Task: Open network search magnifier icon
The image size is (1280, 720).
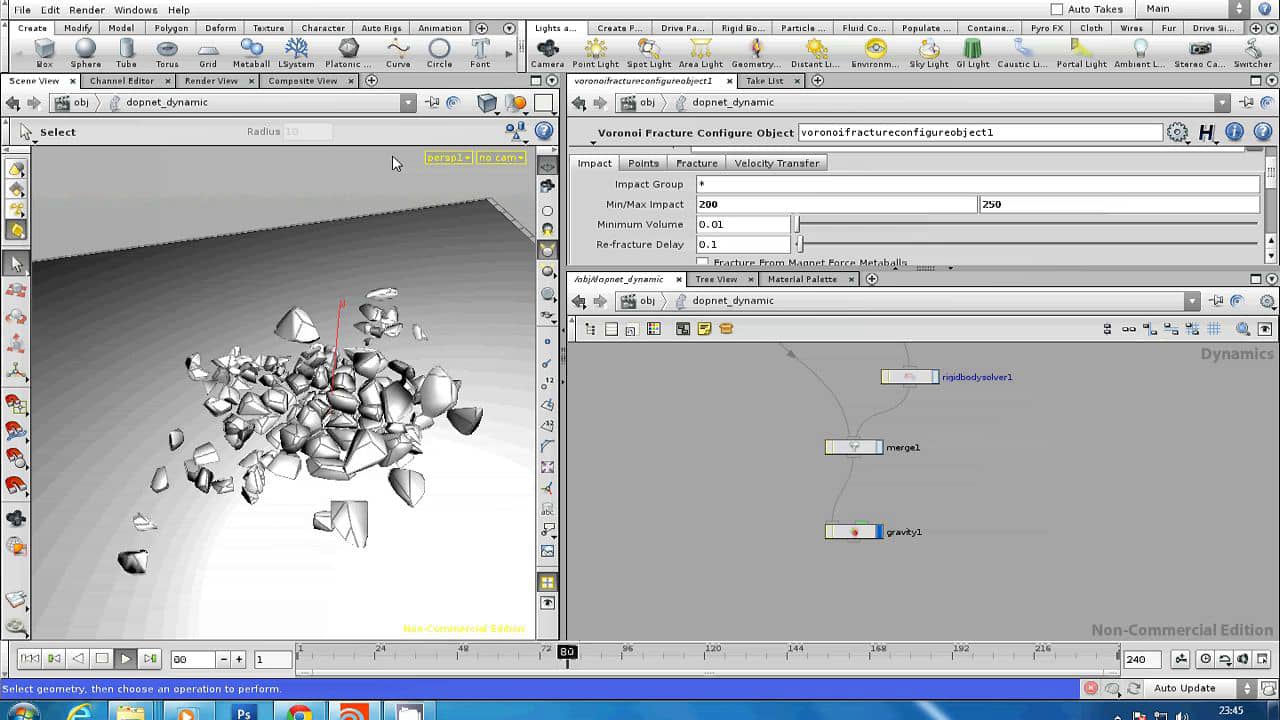Action: click(1242, 329)
